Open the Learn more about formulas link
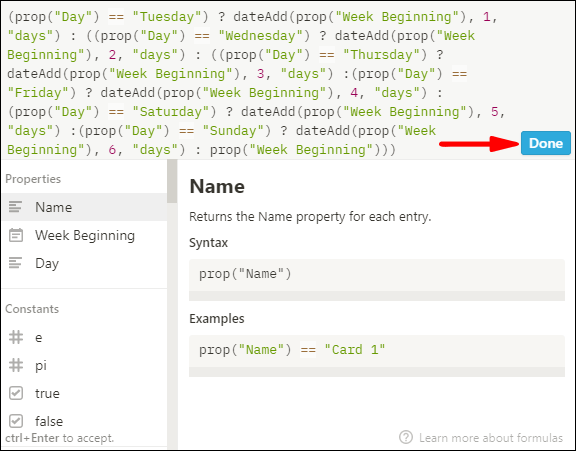This screenshot has width=576, height=451. tap(491, 438)
